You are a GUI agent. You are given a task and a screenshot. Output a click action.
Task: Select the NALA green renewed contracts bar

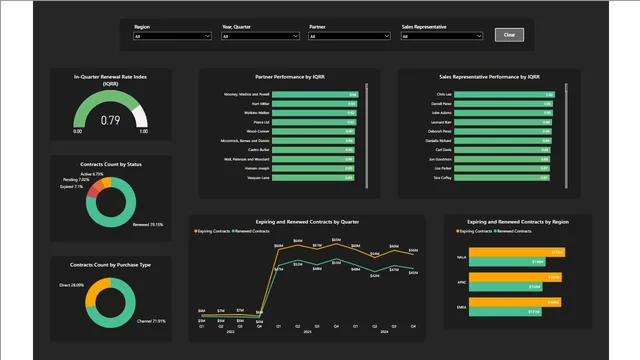point(507,262)
